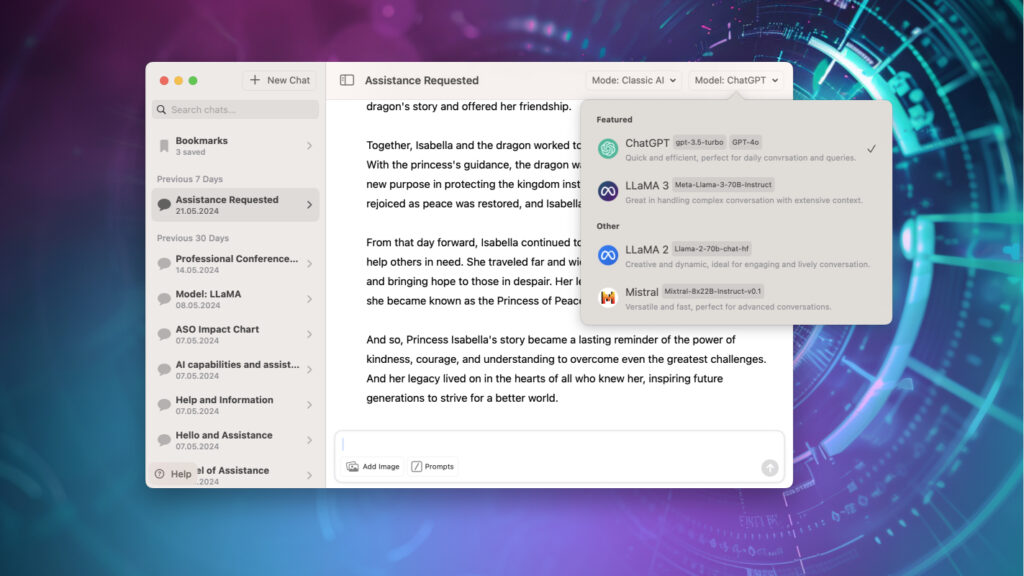Click the Help question mark icon
Viewport: 1024px width, 576px height.
[159, 474]
